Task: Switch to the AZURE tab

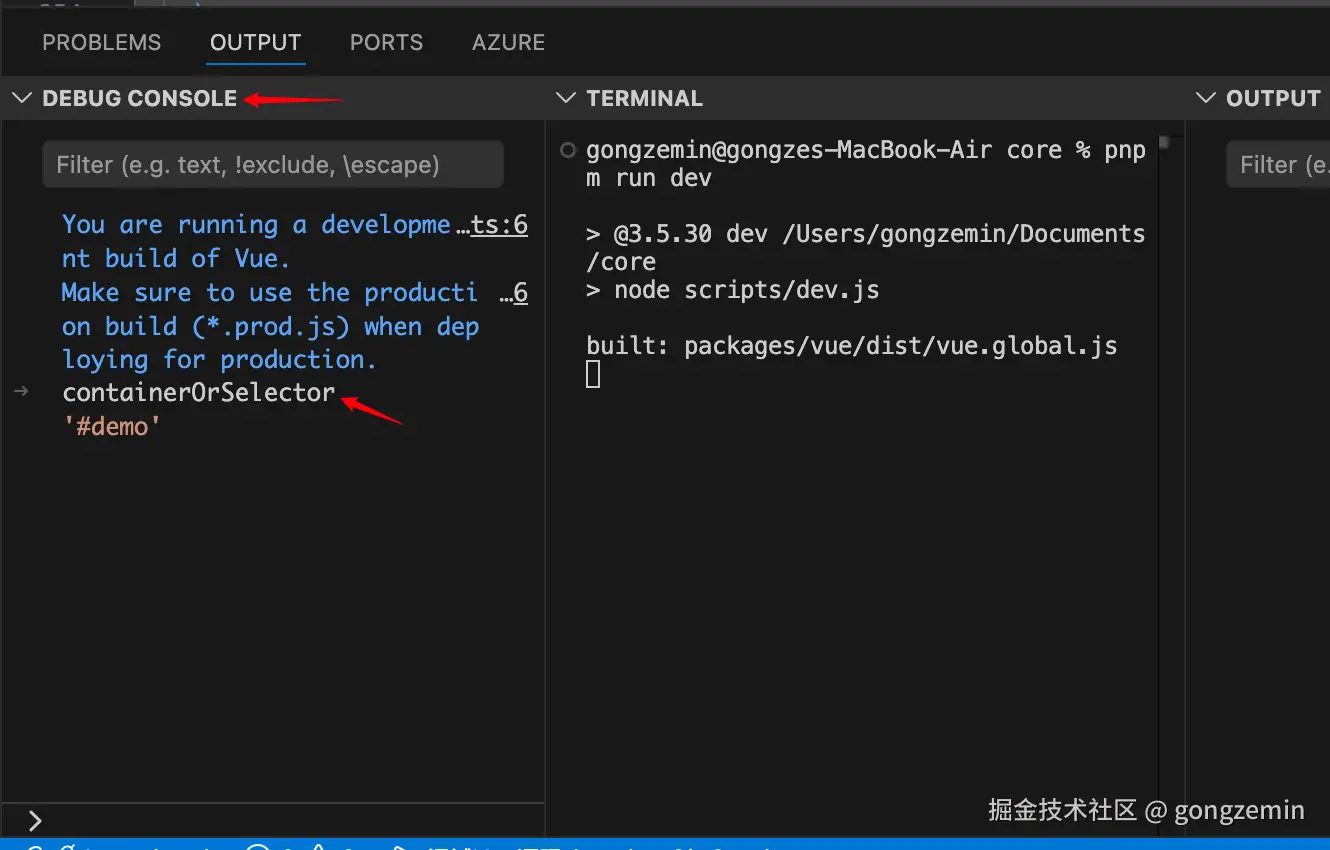Action: (508, 43)
